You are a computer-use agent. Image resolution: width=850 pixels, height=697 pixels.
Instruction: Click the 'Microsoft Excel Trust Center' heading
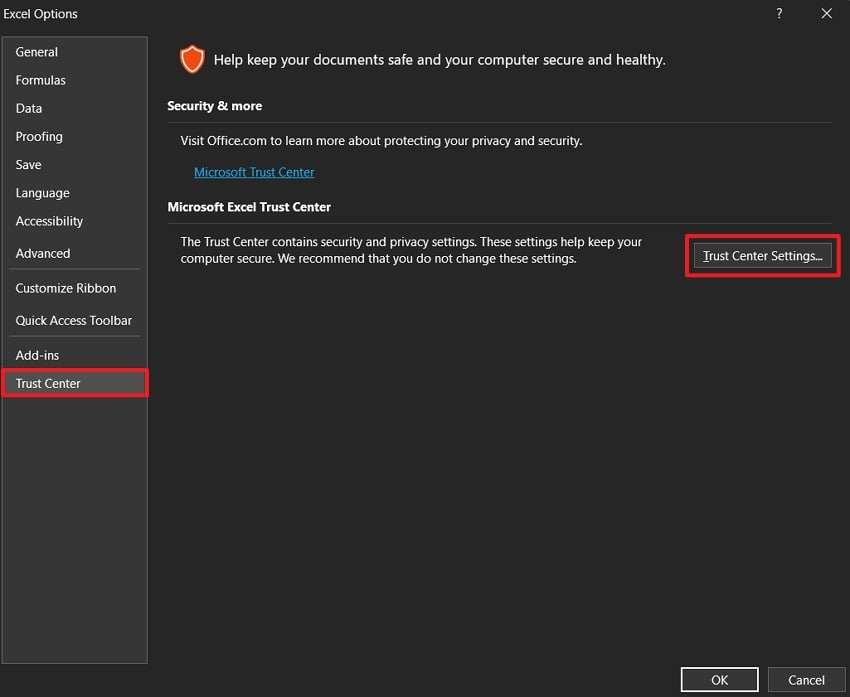click(249, 207)
